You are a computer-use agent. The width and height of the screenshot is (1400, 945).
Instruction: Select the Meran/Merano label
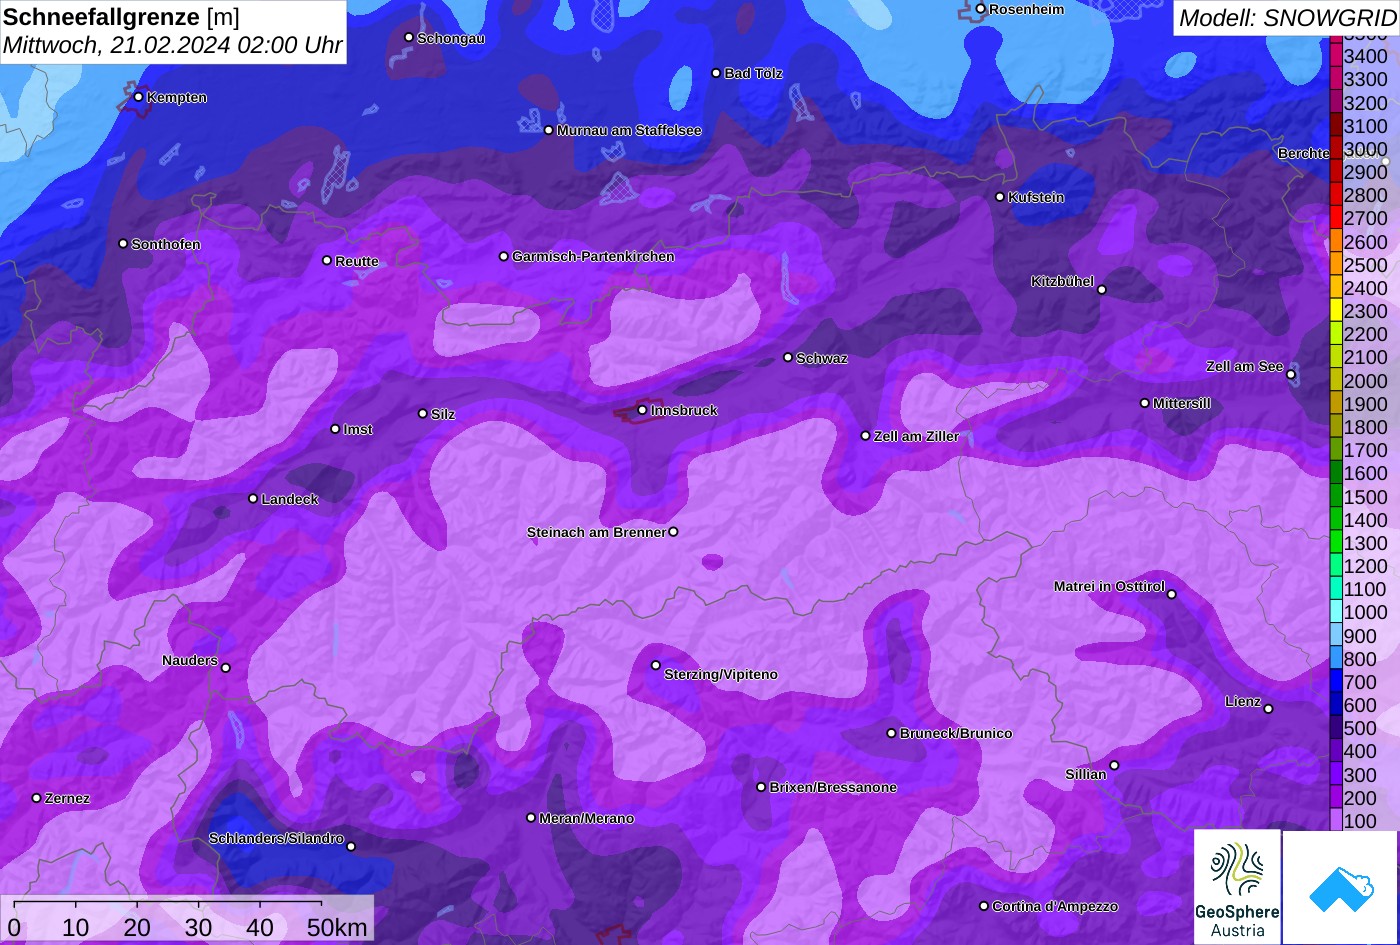(x=587, y=818)
